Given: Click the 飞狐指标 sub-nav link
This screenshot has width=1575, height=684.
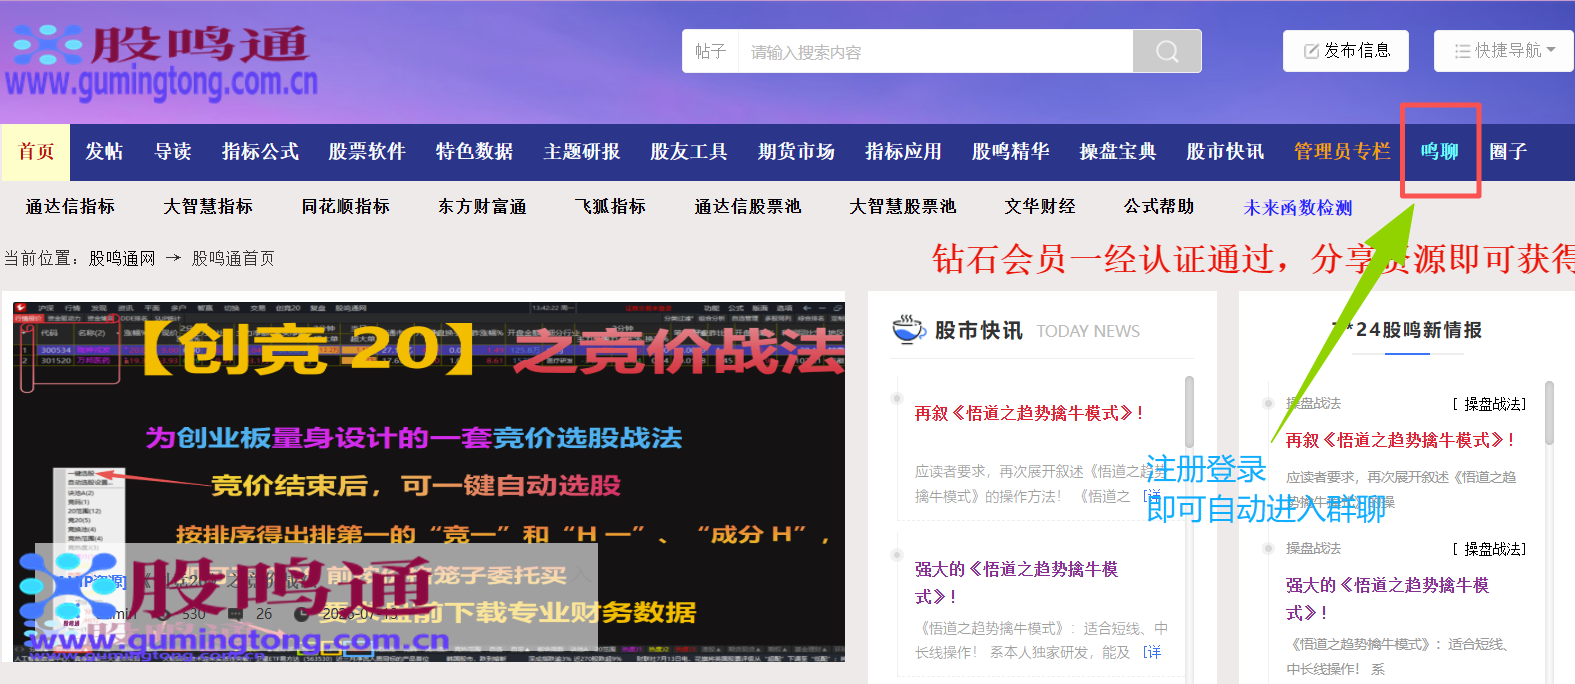Looking at the screenshot, I should point(610,207).
